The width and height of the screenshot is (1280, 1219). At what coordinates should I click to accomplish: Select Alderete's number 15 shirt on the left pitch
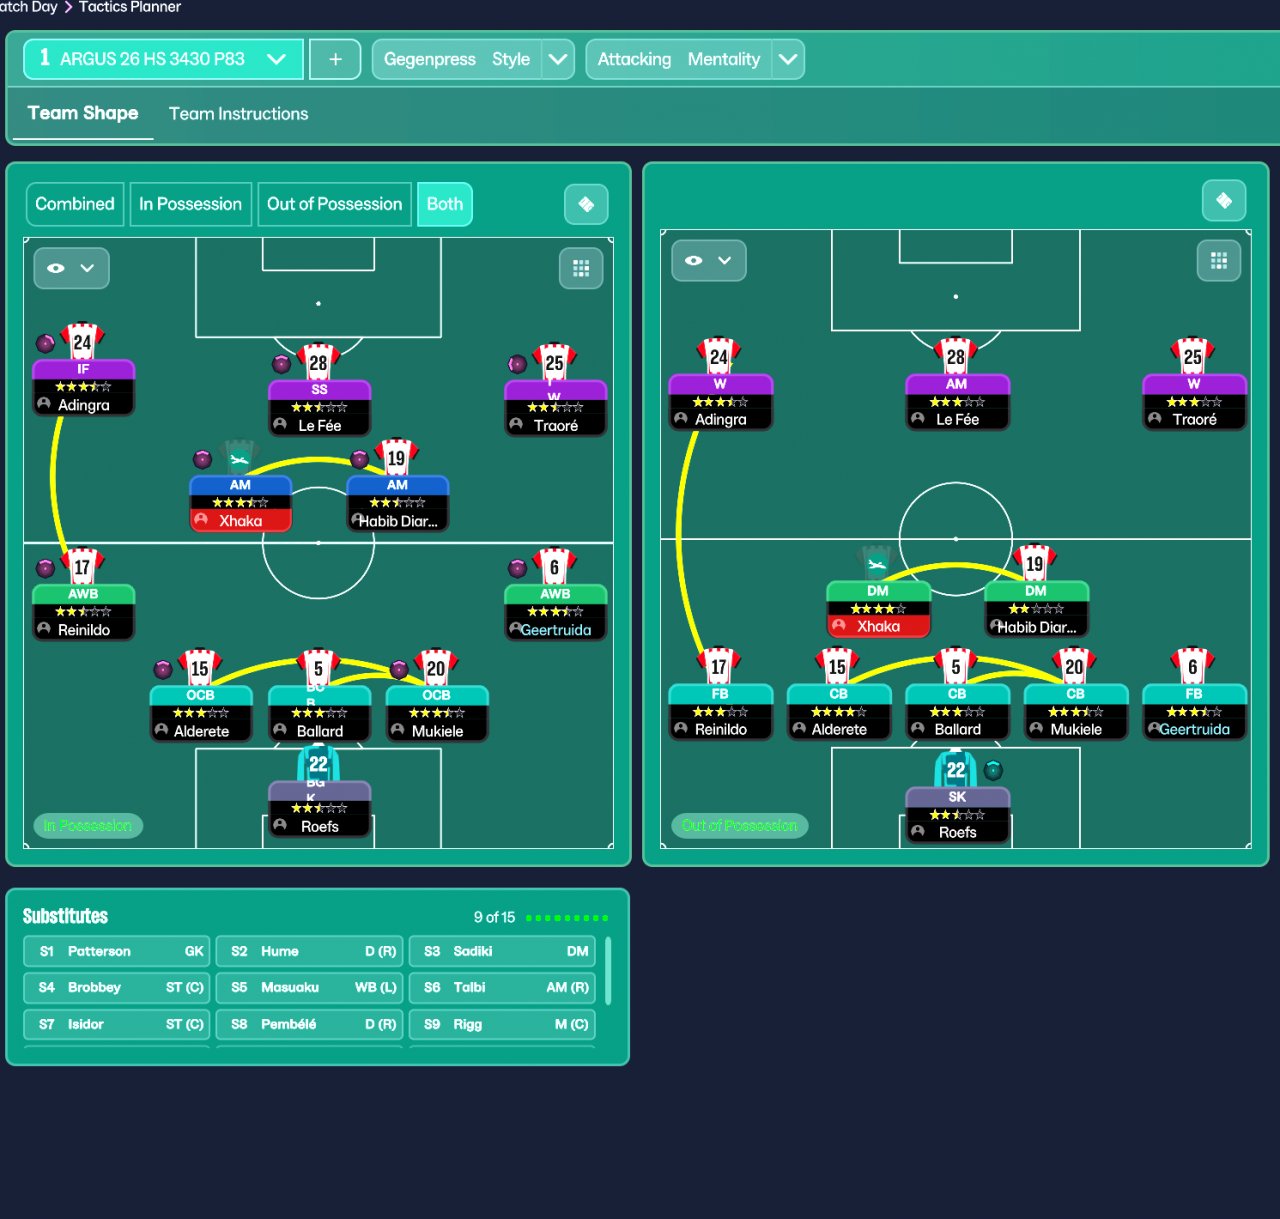(x=200, y=667)
